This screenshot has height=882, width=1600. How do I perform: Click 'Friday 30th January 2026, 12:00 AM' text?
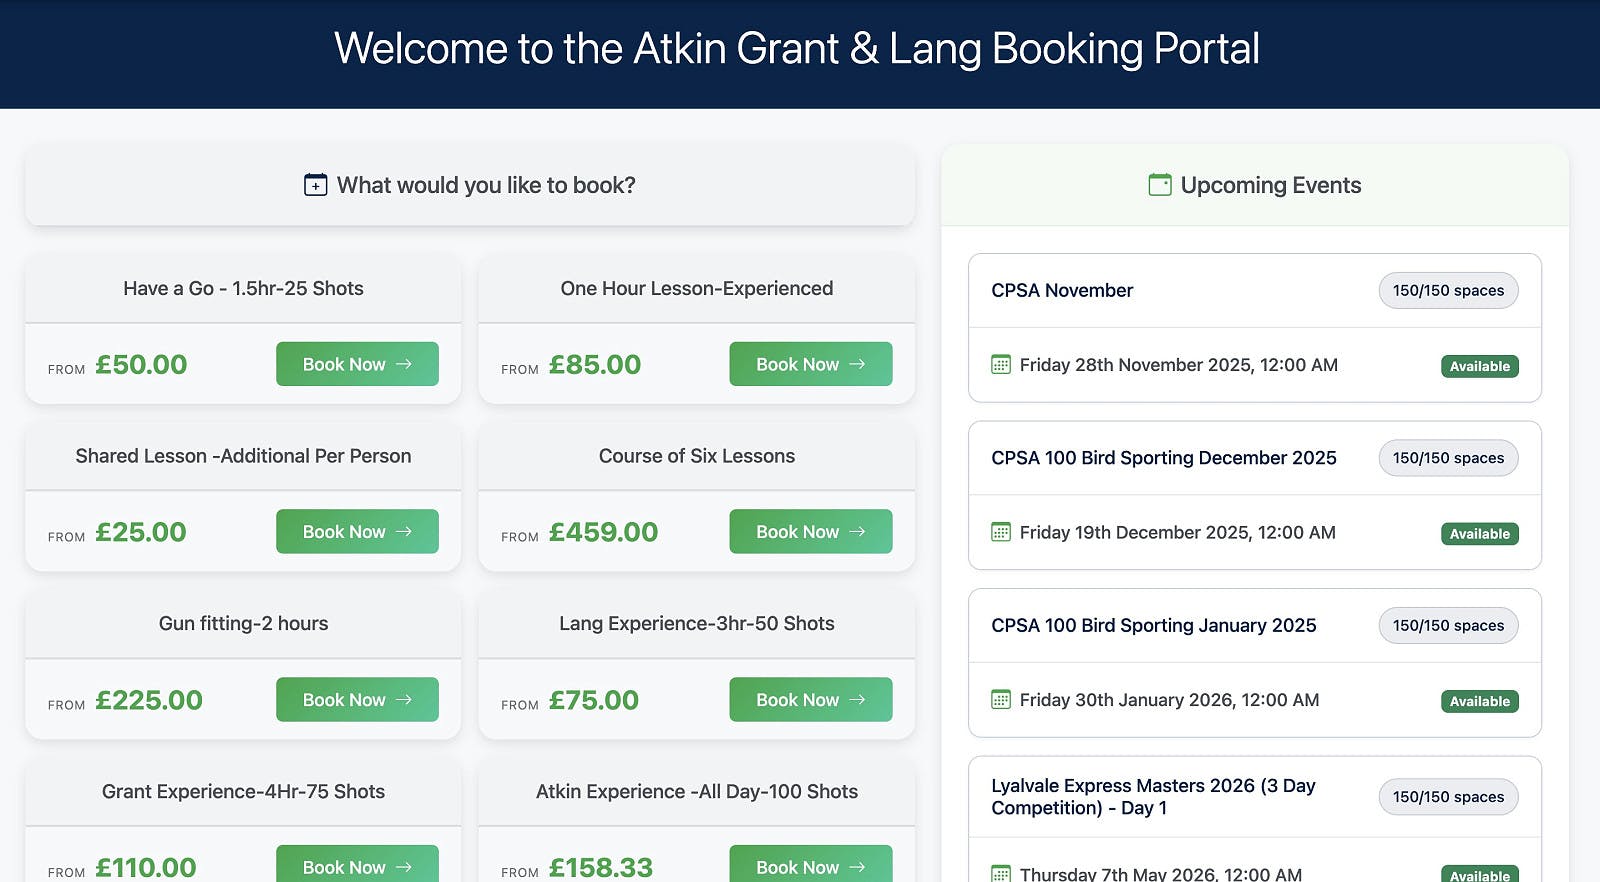pyautogui.click(x=1170, y=700)
